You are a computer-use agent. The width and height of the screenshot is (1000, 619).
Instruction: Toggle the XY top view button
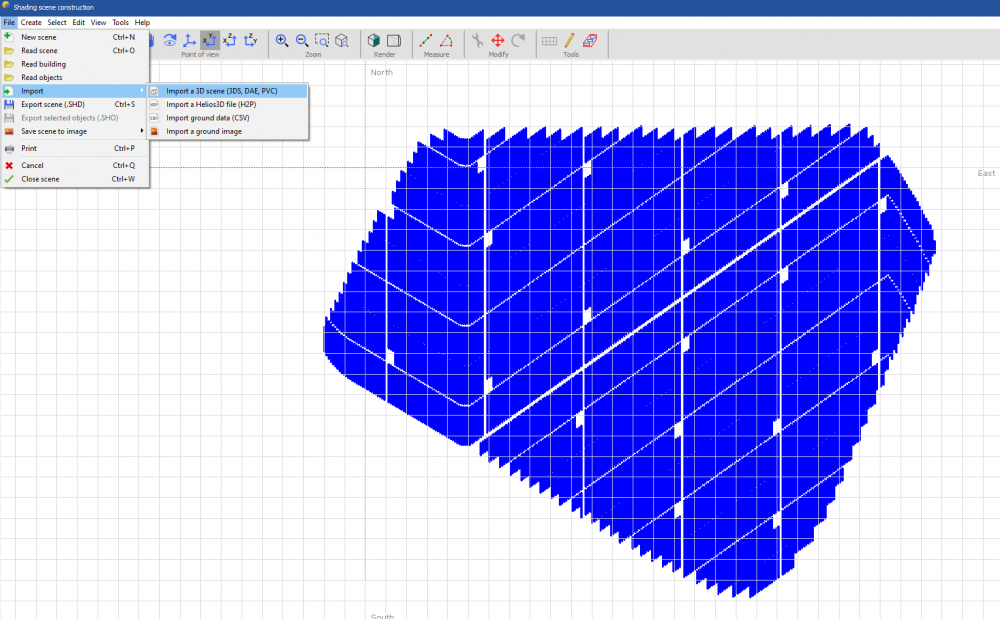pos(210,41)
